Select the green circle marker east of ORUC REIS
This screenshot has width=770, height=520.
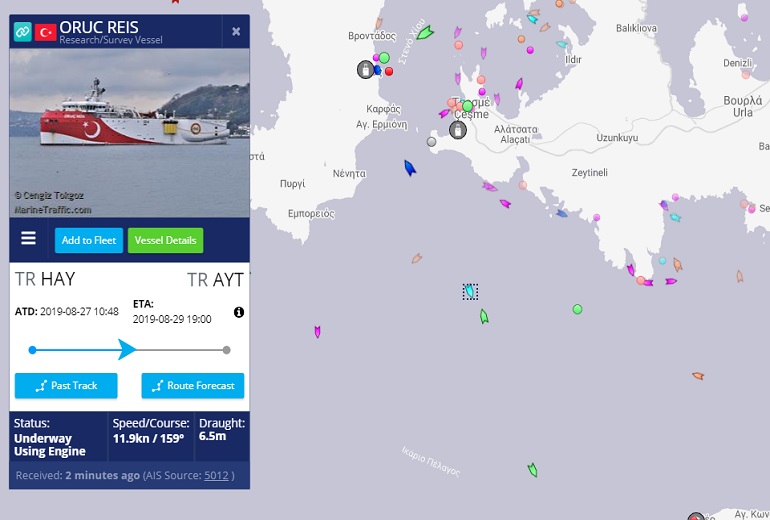[x=578, y=309]
